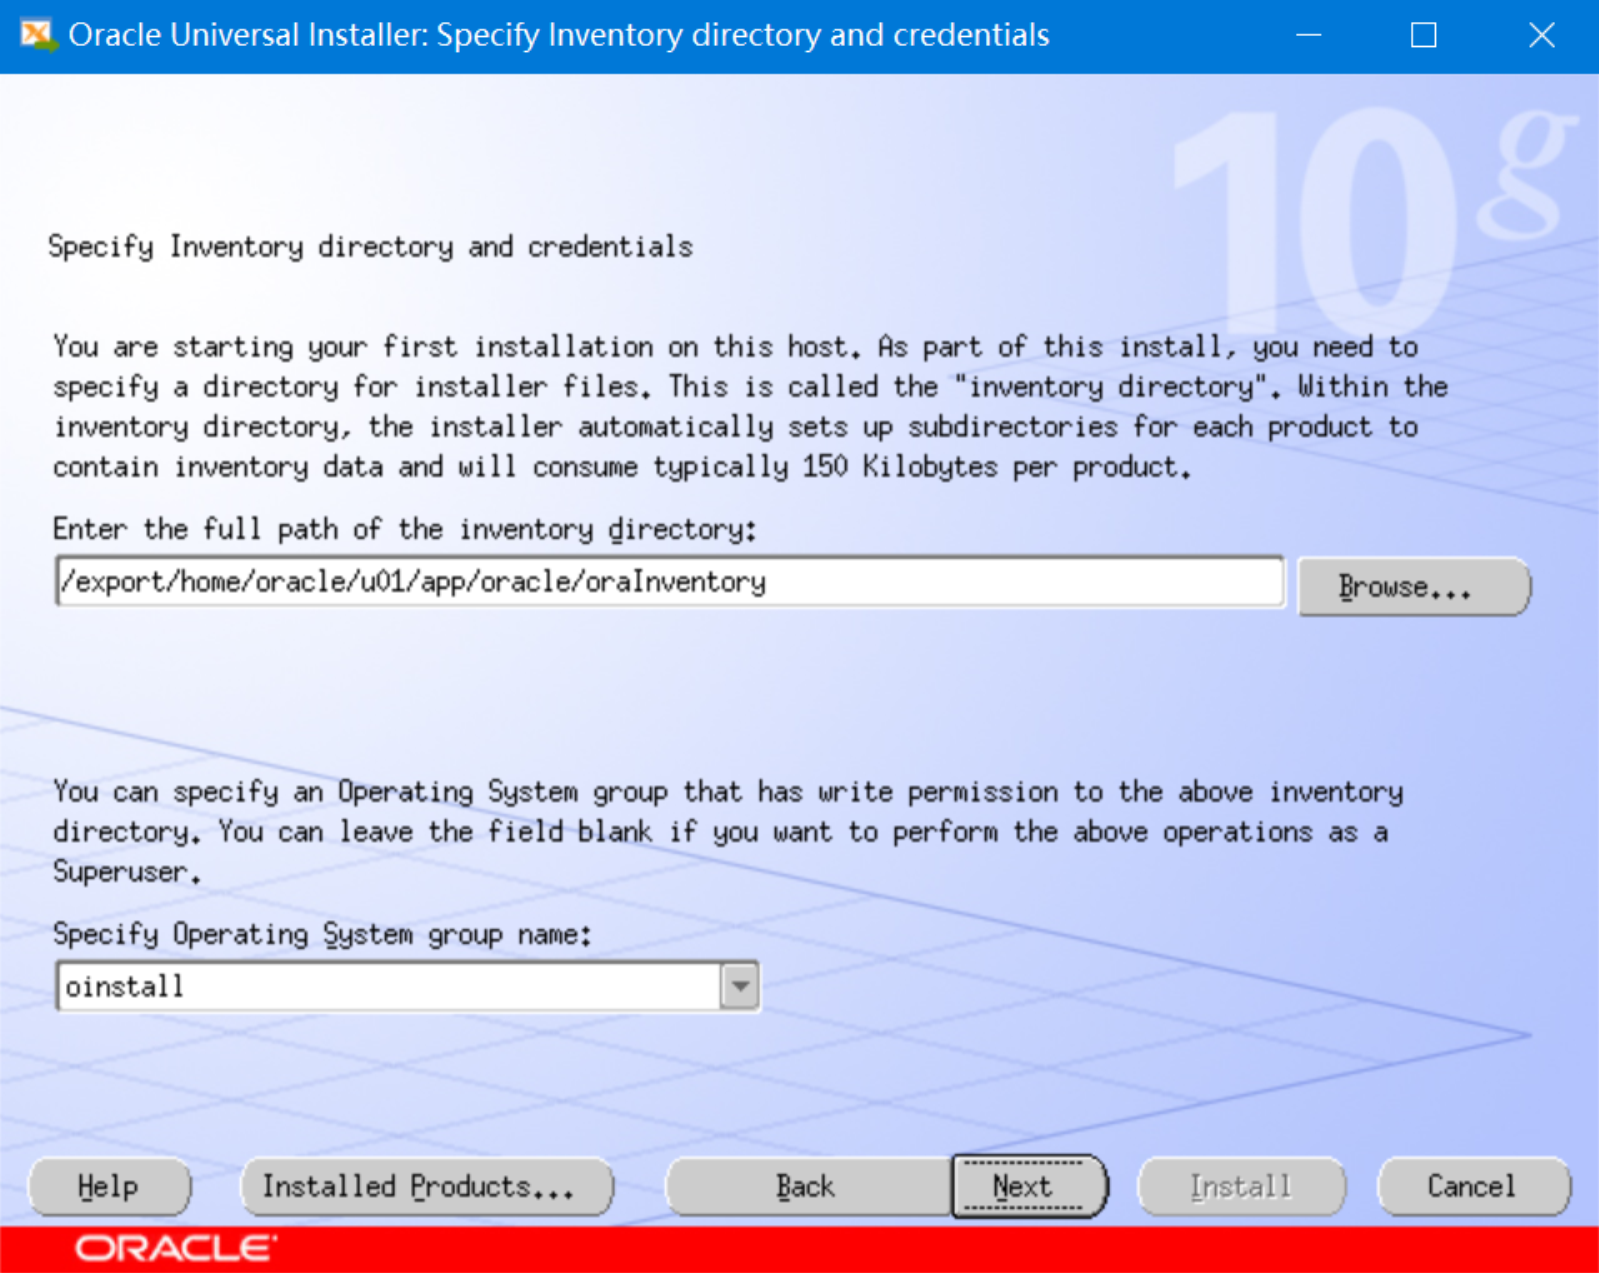Click the ORACLE logo in red footer
The width and height of the screenshot is (1599, 1273).
click(176, 1249)
